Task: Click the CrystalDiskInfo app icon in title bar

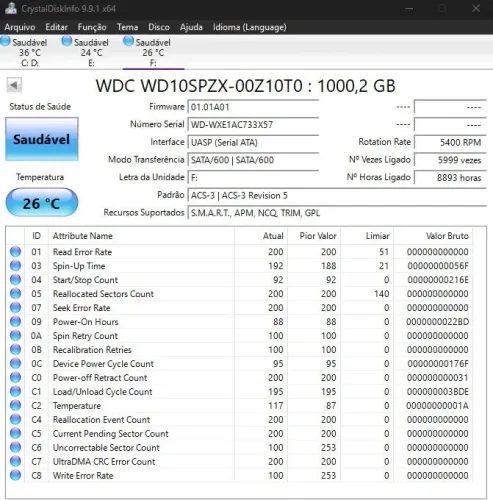Action: pos(11,8)
